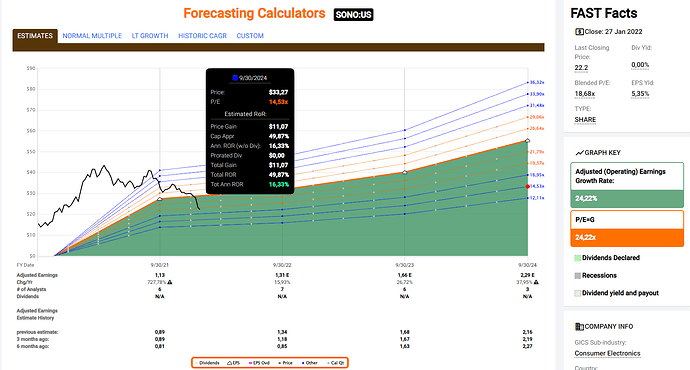The height and width of the screenshot is (370, 690).
Task: Click the 2,29 E adjusted earnings estimate
Action: 527,275
